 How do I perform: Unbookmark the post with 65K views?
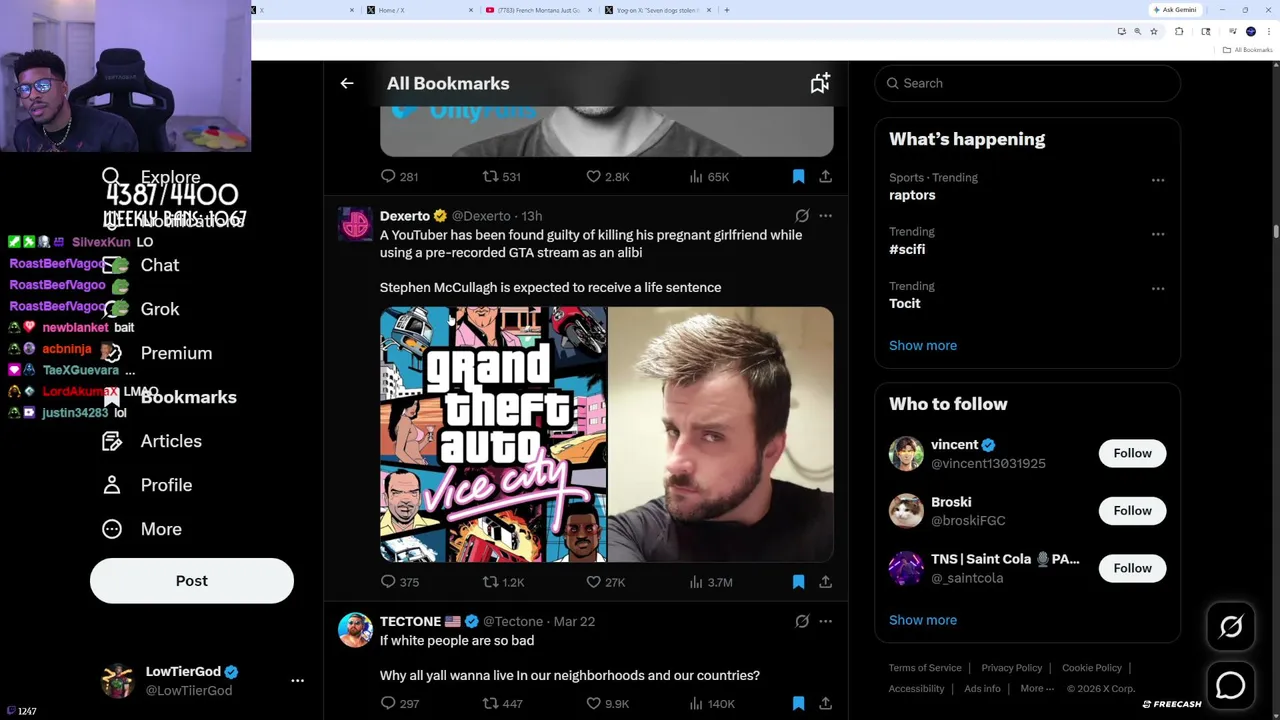coord(798,176)
